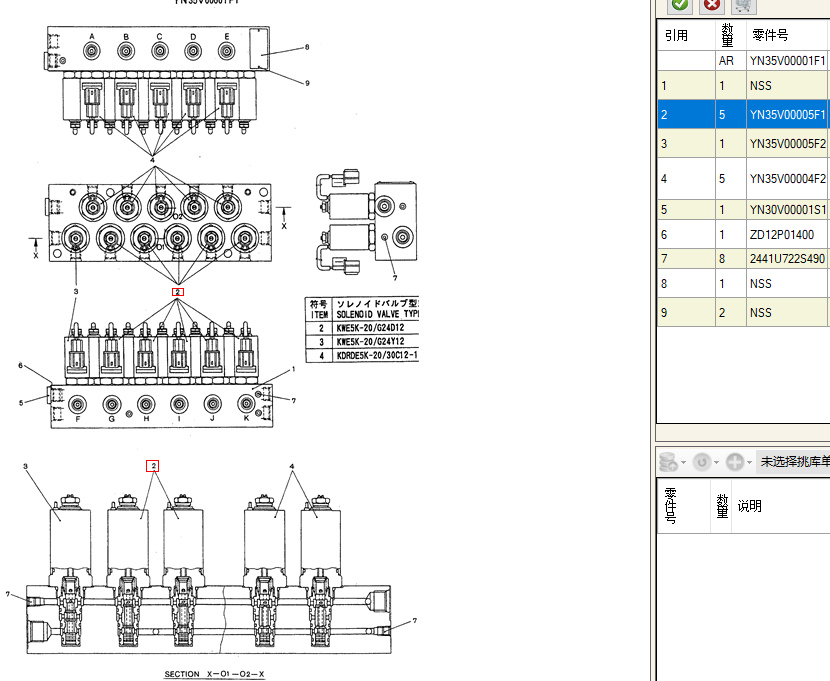Open dropdown arrow beside plus icon

(749, 462)
